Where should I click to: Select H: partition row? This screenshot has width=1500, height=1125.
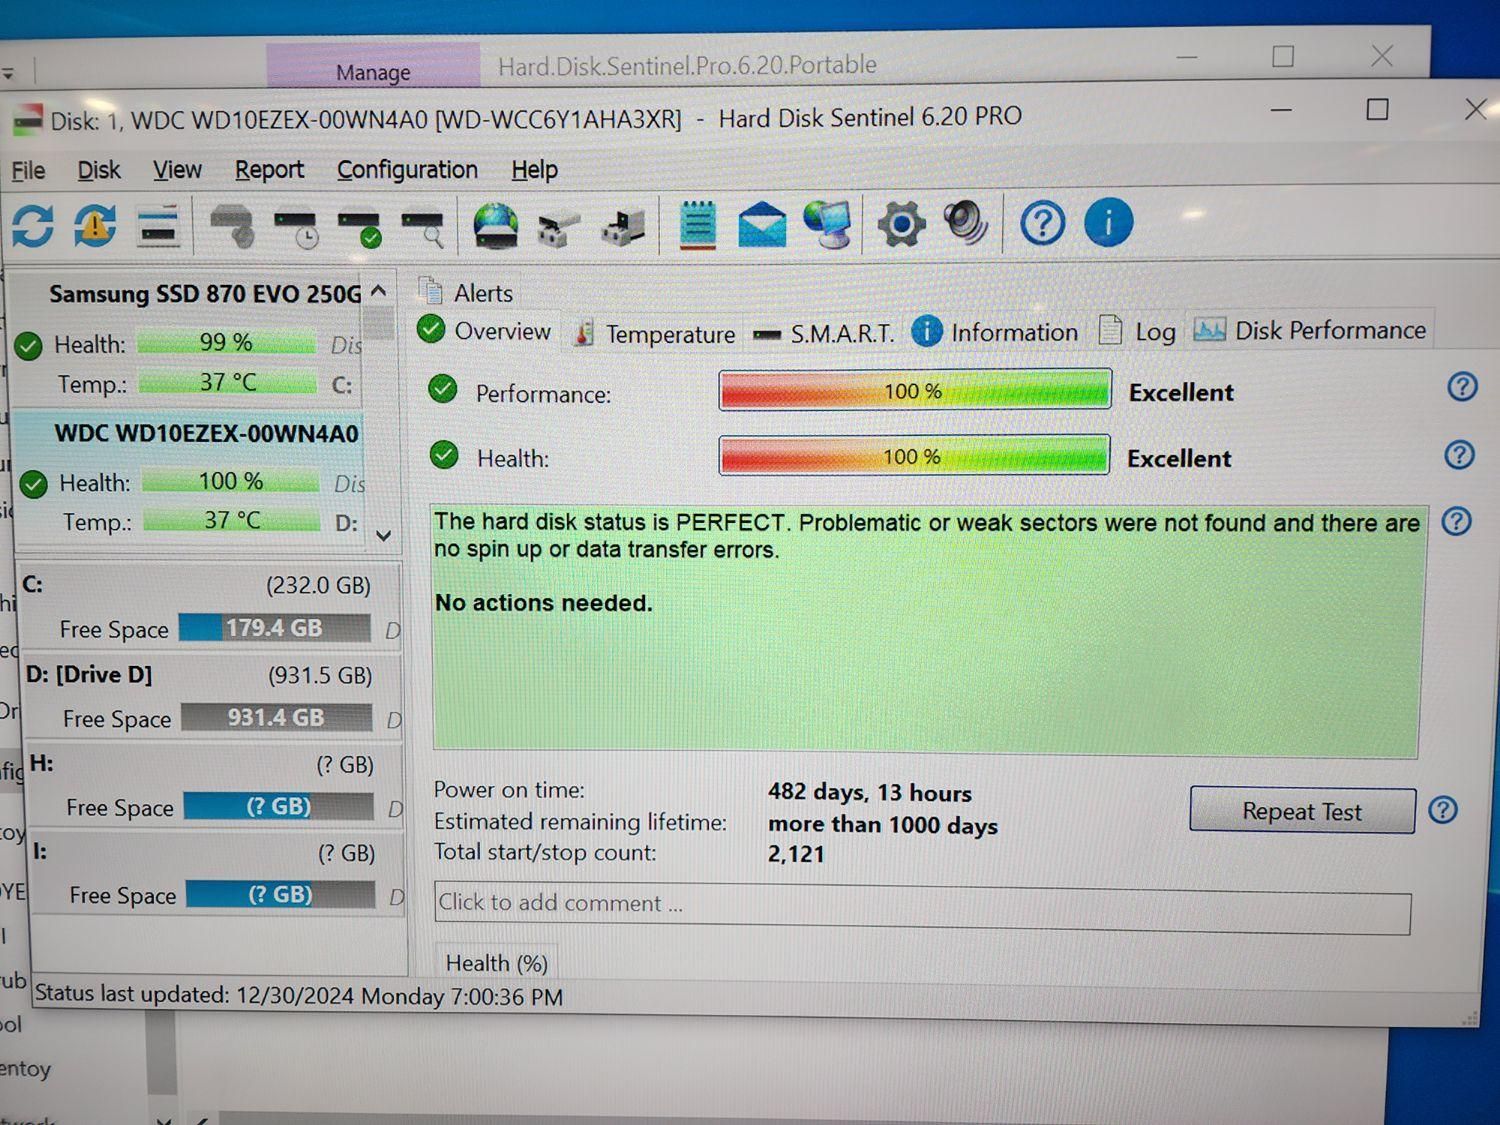(x=216, y=785)
